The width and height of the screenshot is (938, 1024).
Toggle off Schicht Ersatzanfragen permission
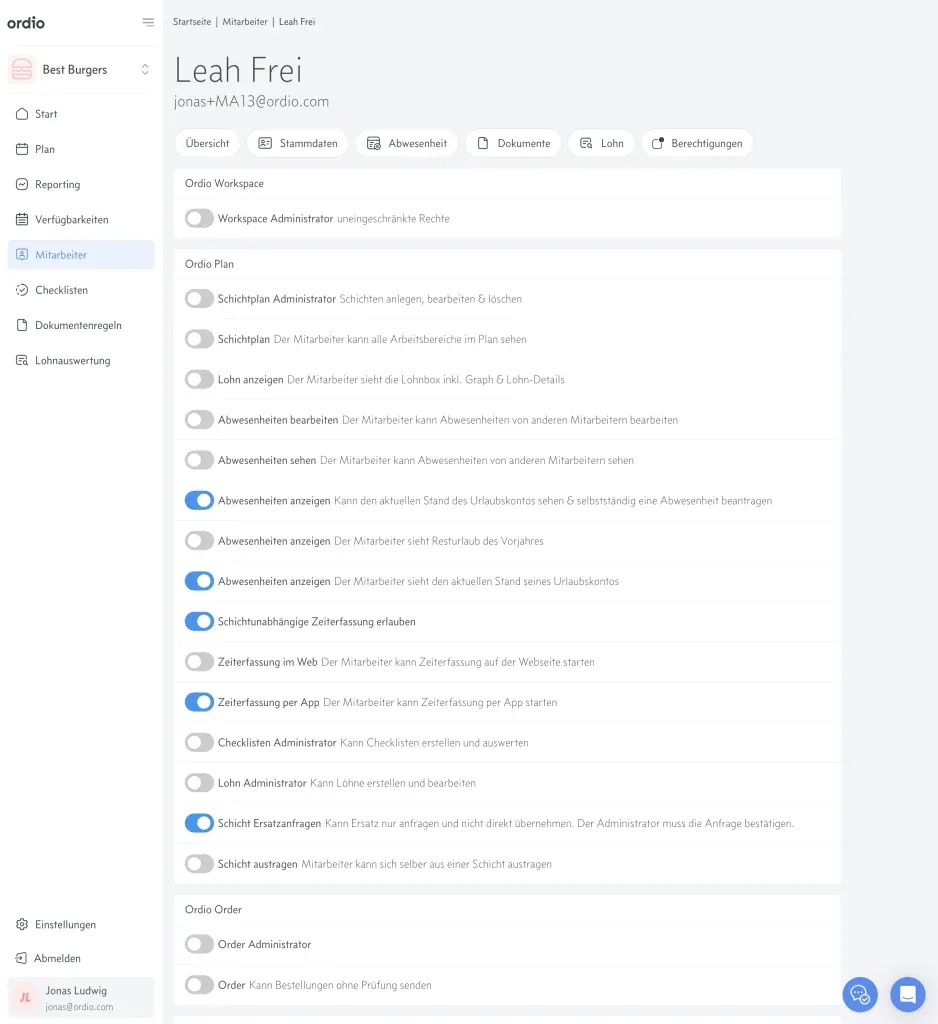(199, 824)
